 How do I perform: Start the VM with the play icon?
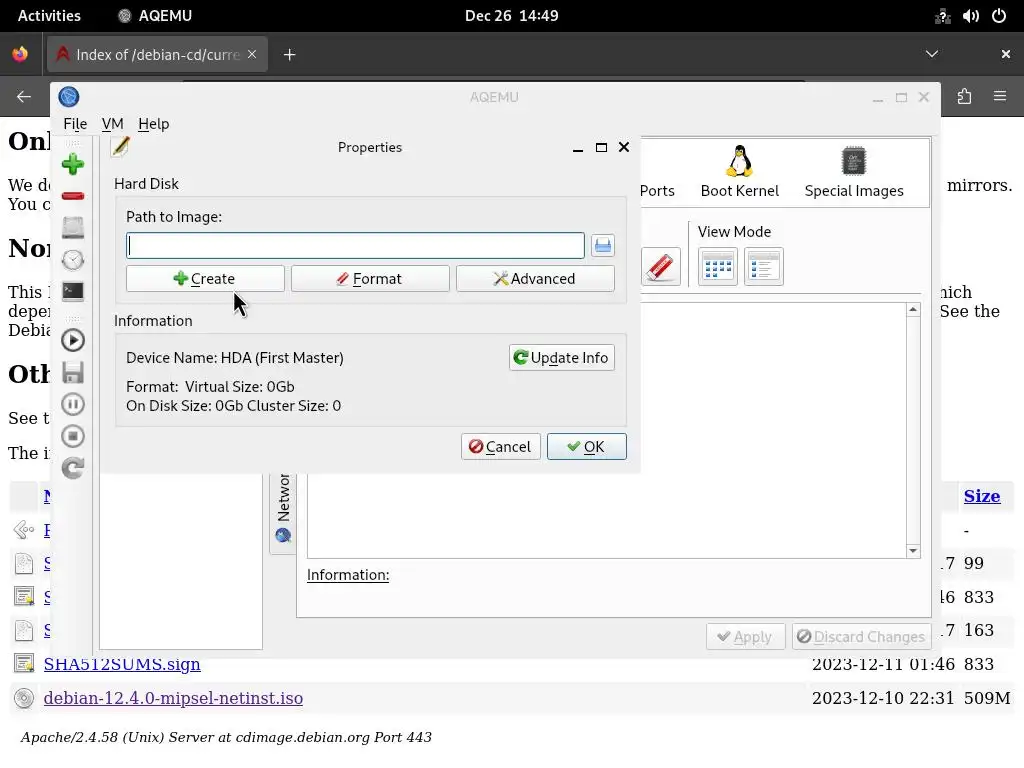(72, 340)
